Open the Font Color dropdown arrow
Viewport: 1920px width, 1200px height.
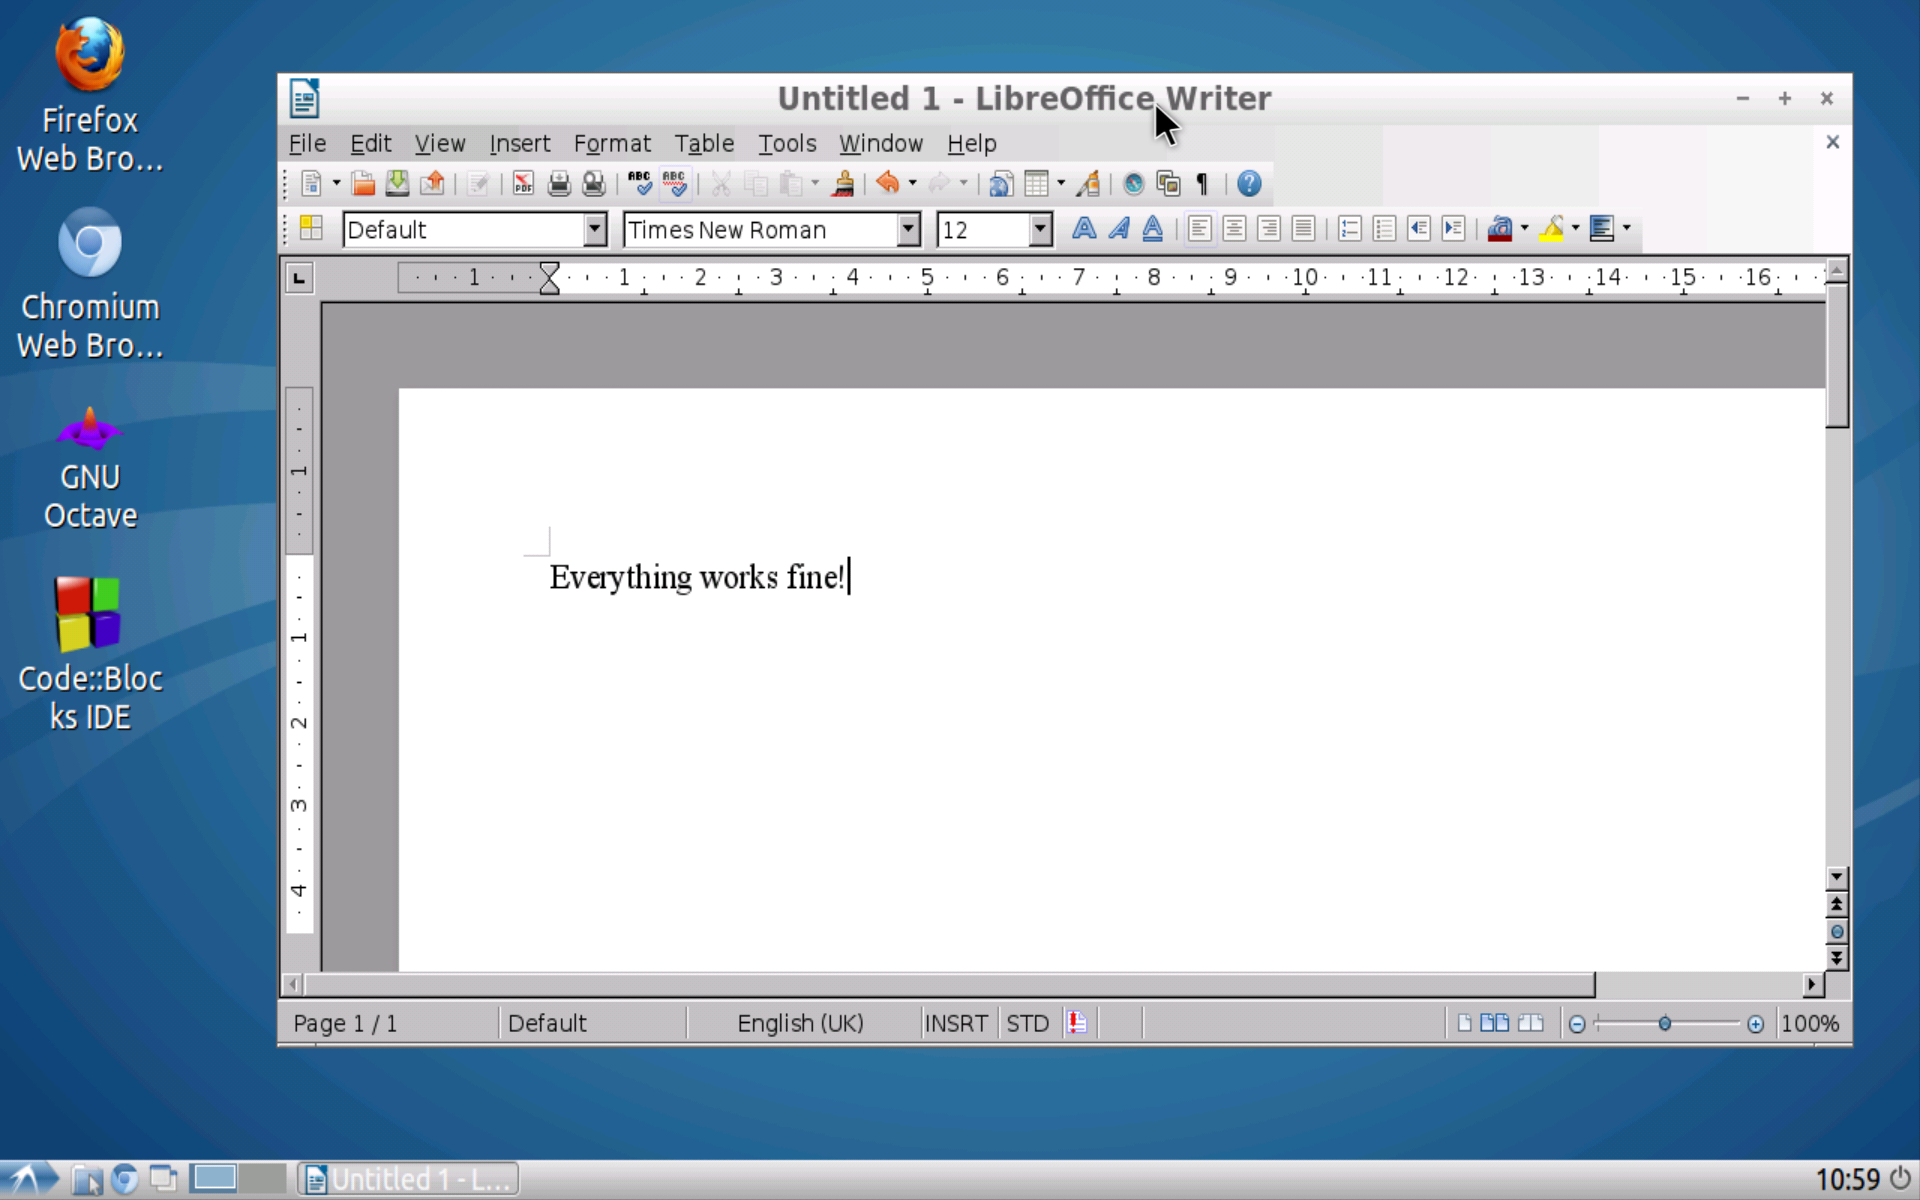[1525, 229]
